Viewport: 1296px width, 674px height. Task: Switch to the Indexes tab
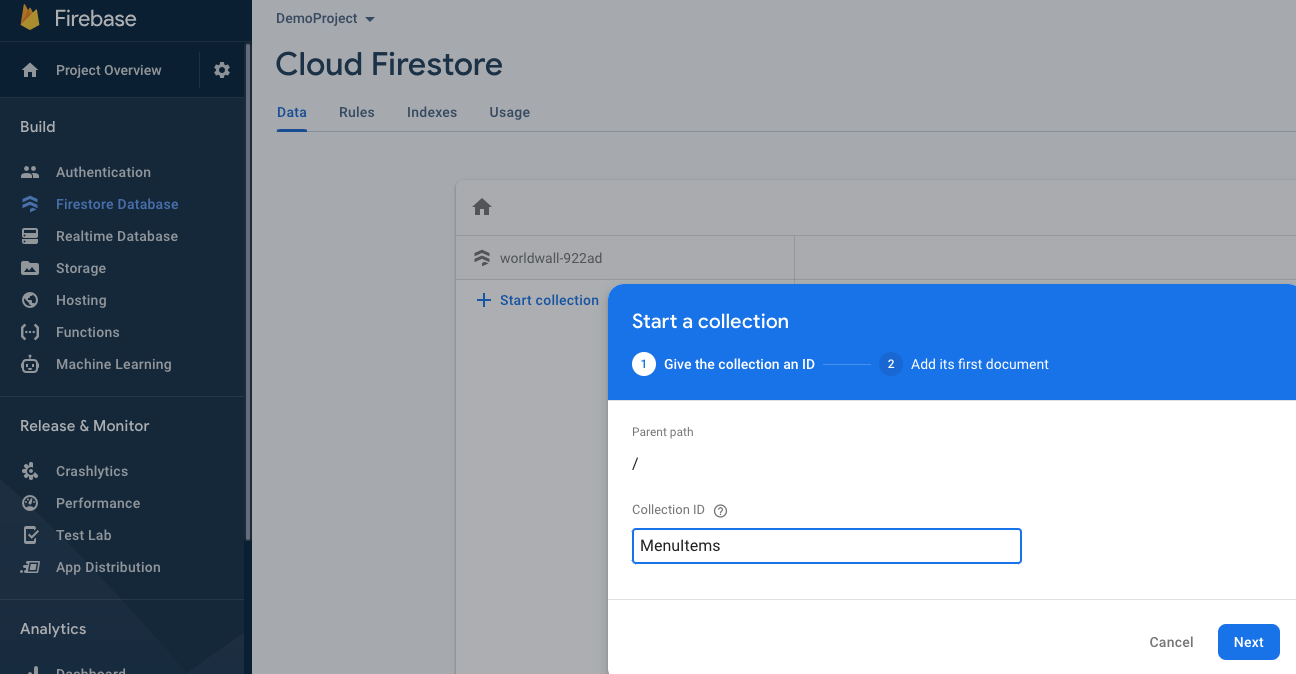(432, 112)
